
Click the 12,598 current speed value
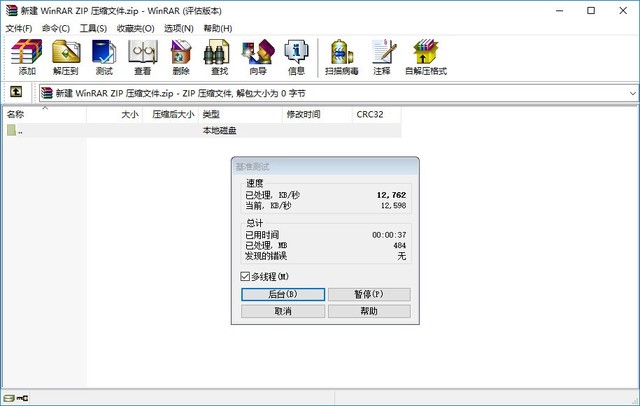[x=393, y=205]
